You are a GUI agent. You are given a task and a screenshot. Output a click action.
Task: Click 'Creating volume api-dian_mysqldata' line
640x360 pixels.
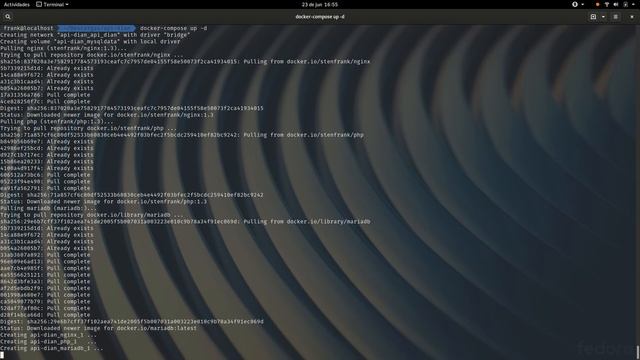click(x=90, y=42)
